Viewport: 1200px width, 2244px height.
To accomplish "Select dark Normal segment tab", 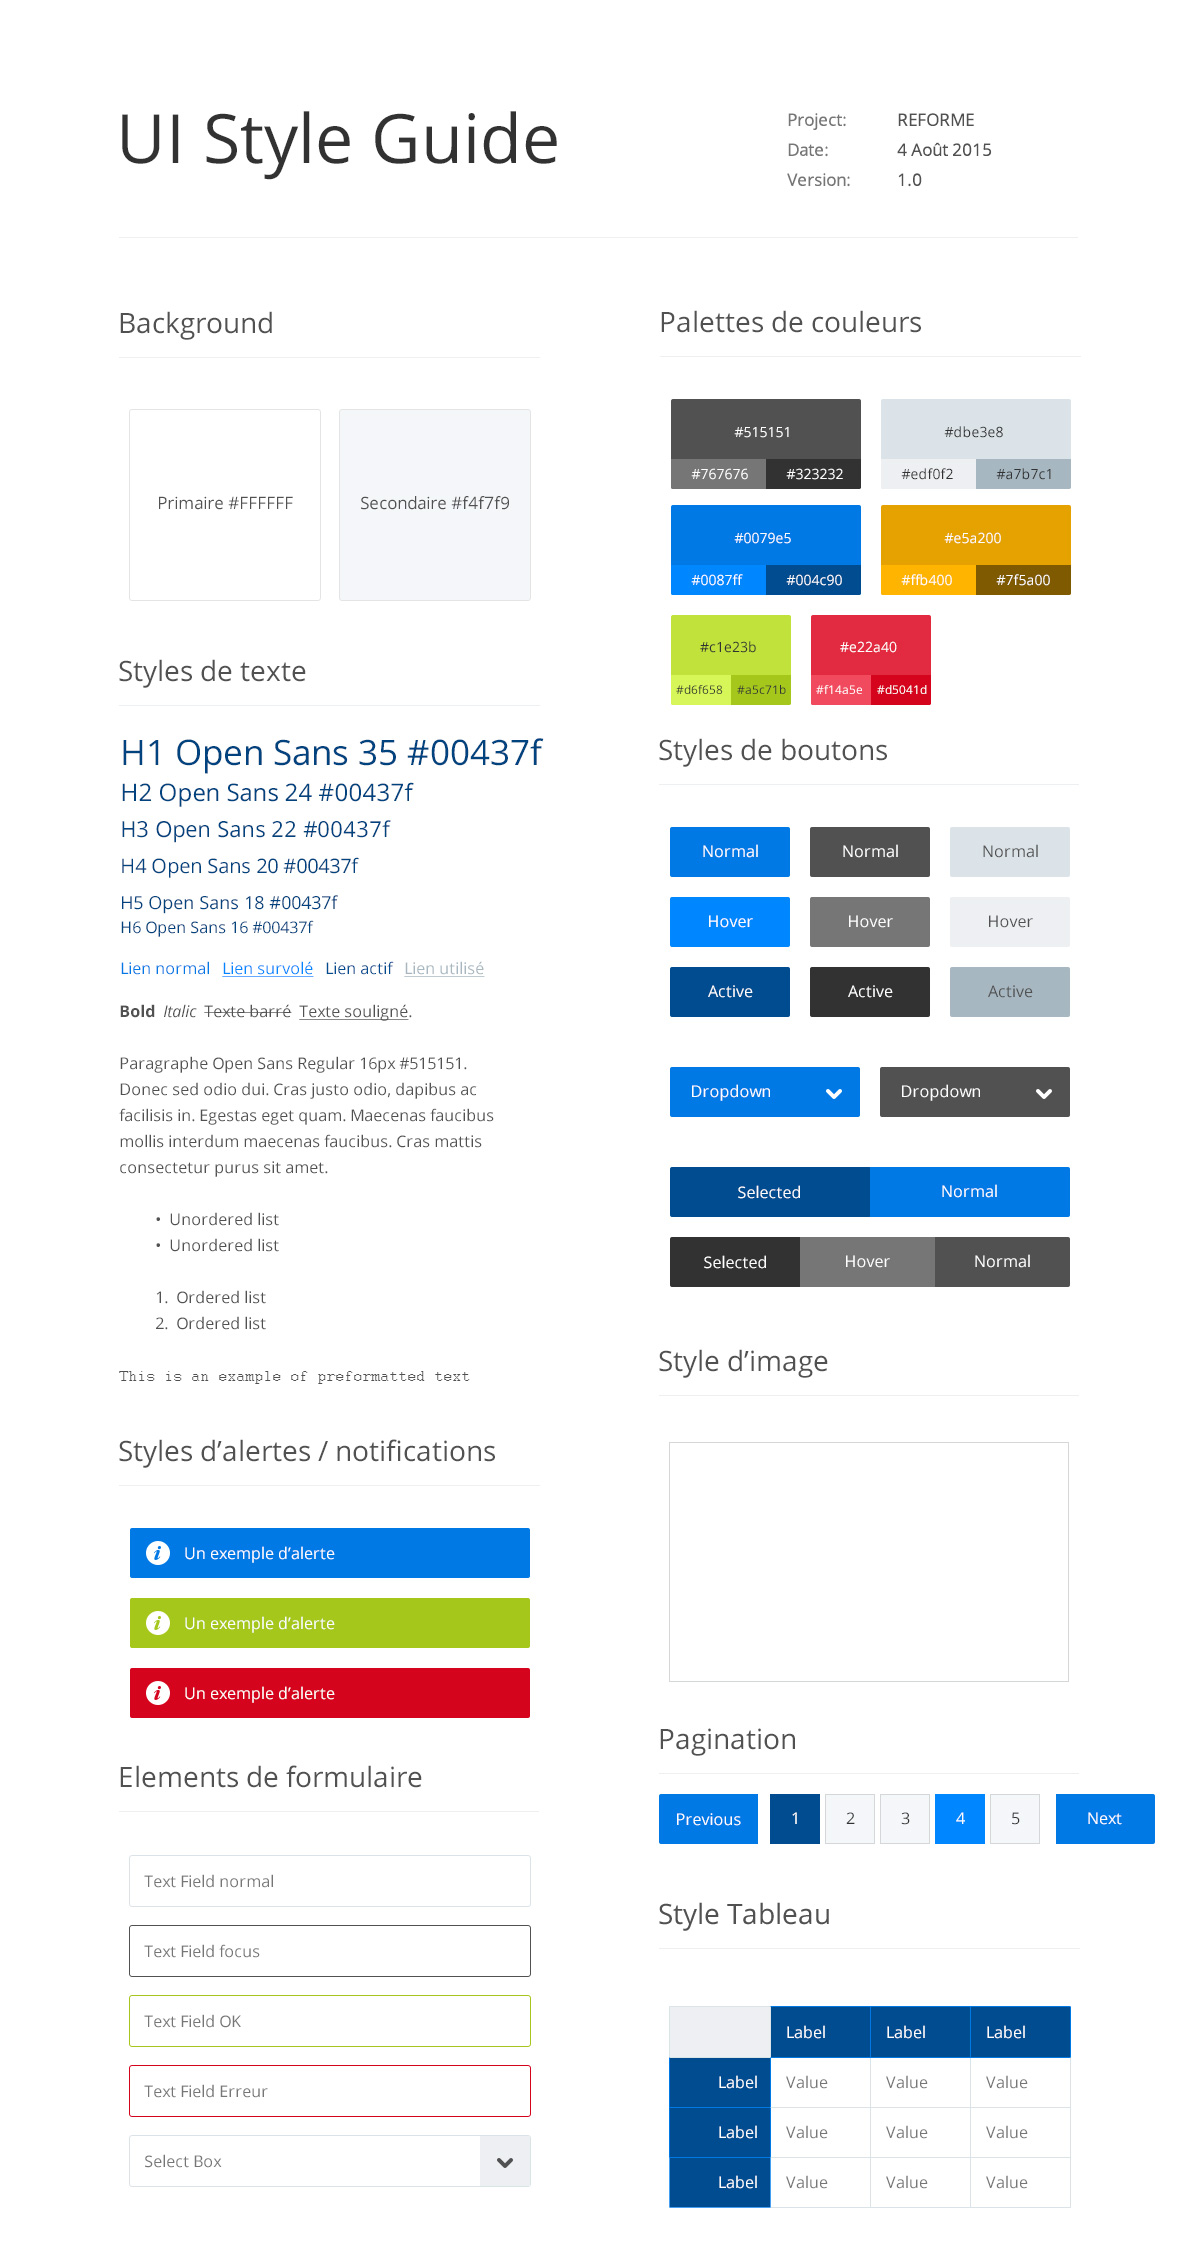I will click(1002, 1262).
